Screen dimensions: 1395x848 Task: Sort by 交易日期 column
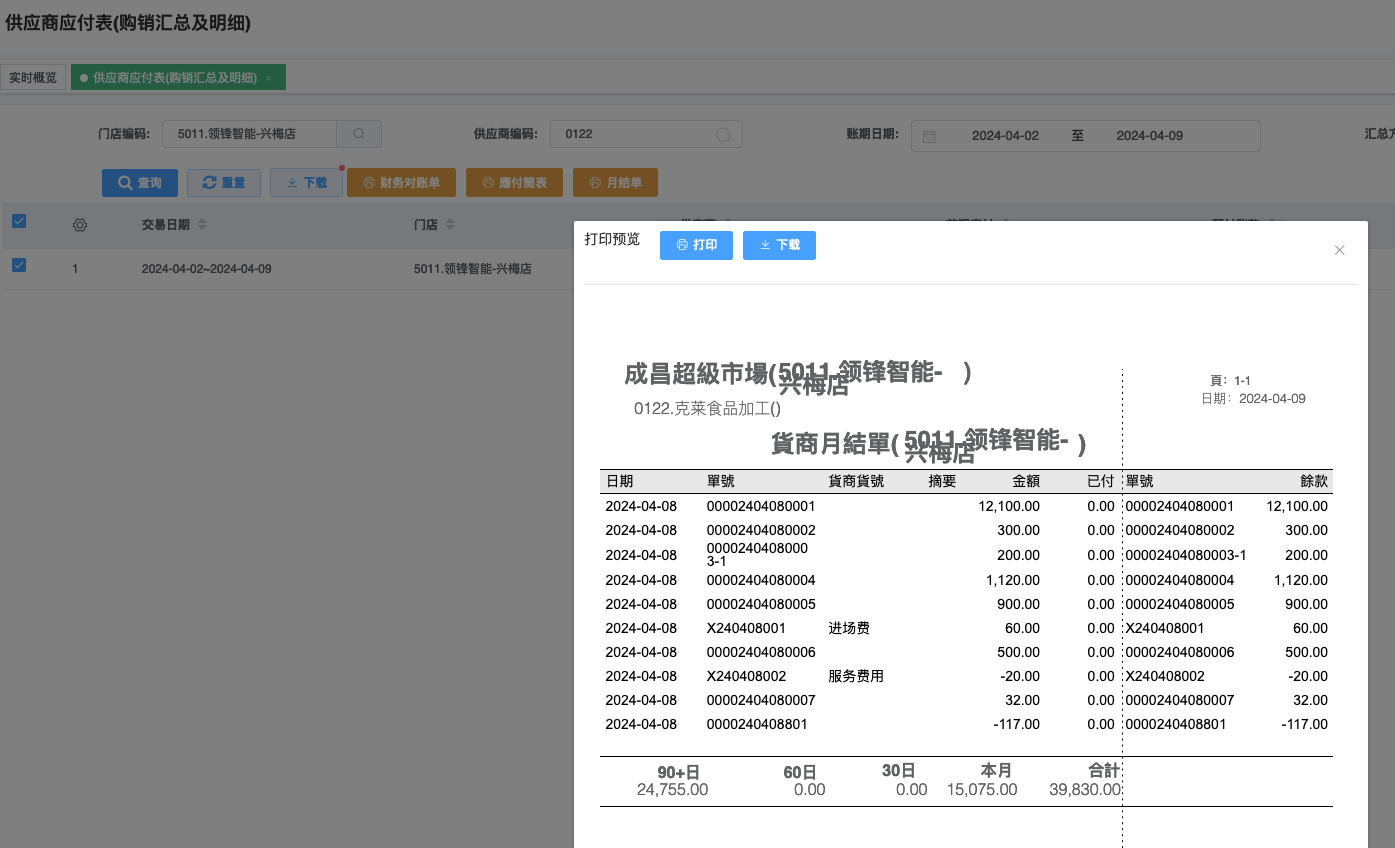point(202,225)
